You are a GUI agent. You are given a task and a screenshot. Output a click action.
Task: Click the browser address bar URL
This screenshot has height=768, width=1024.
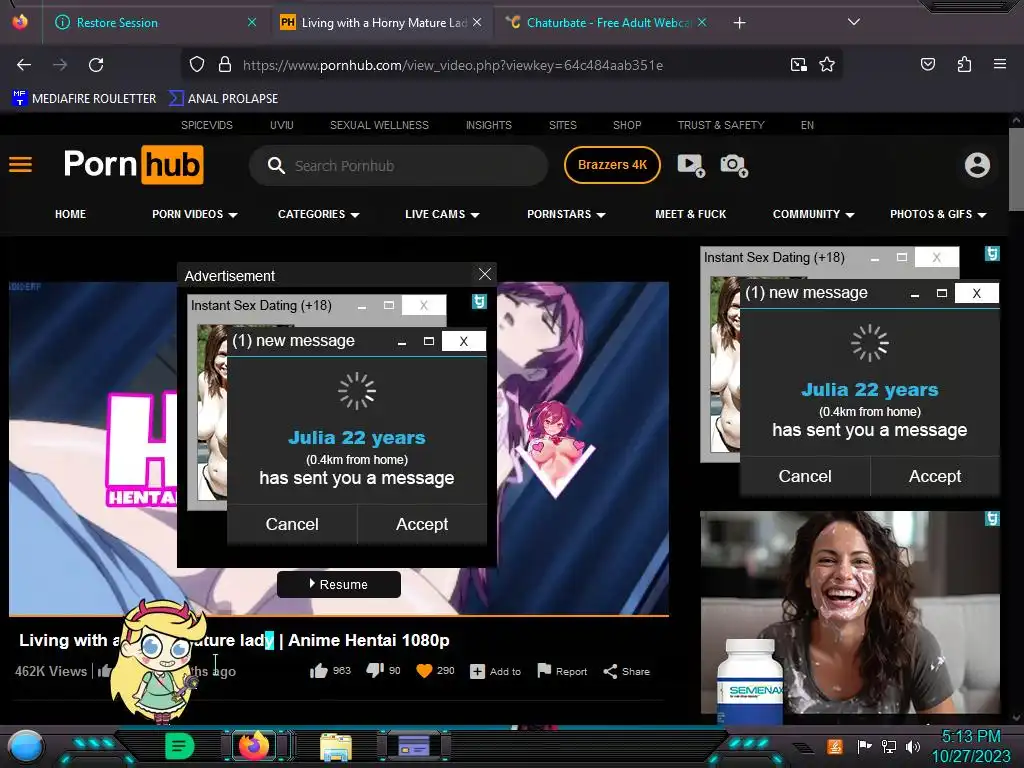click(x=453, y=65)
